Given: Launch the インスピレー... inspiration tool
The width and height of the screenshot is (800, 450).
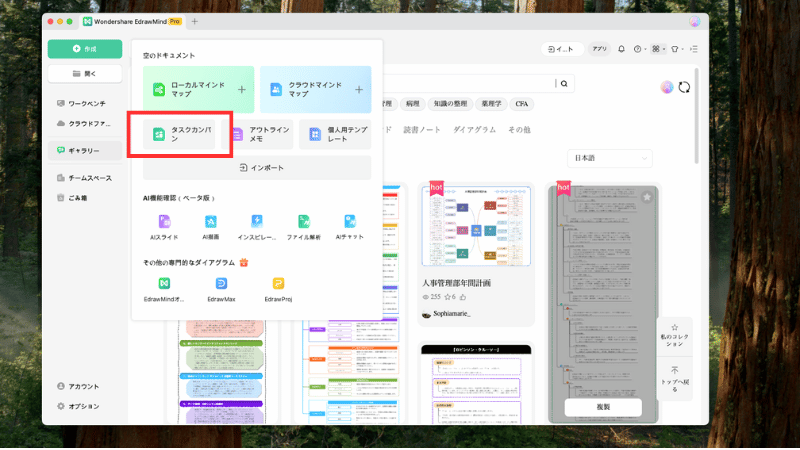Looking at the screenshot, I should [257, 228].
